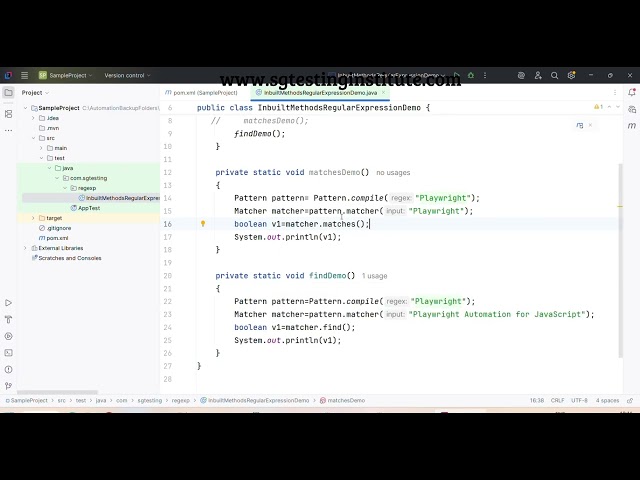Open the AI assistant swirl icon
This screenshot has width=640, height=480.
[521, 75]
